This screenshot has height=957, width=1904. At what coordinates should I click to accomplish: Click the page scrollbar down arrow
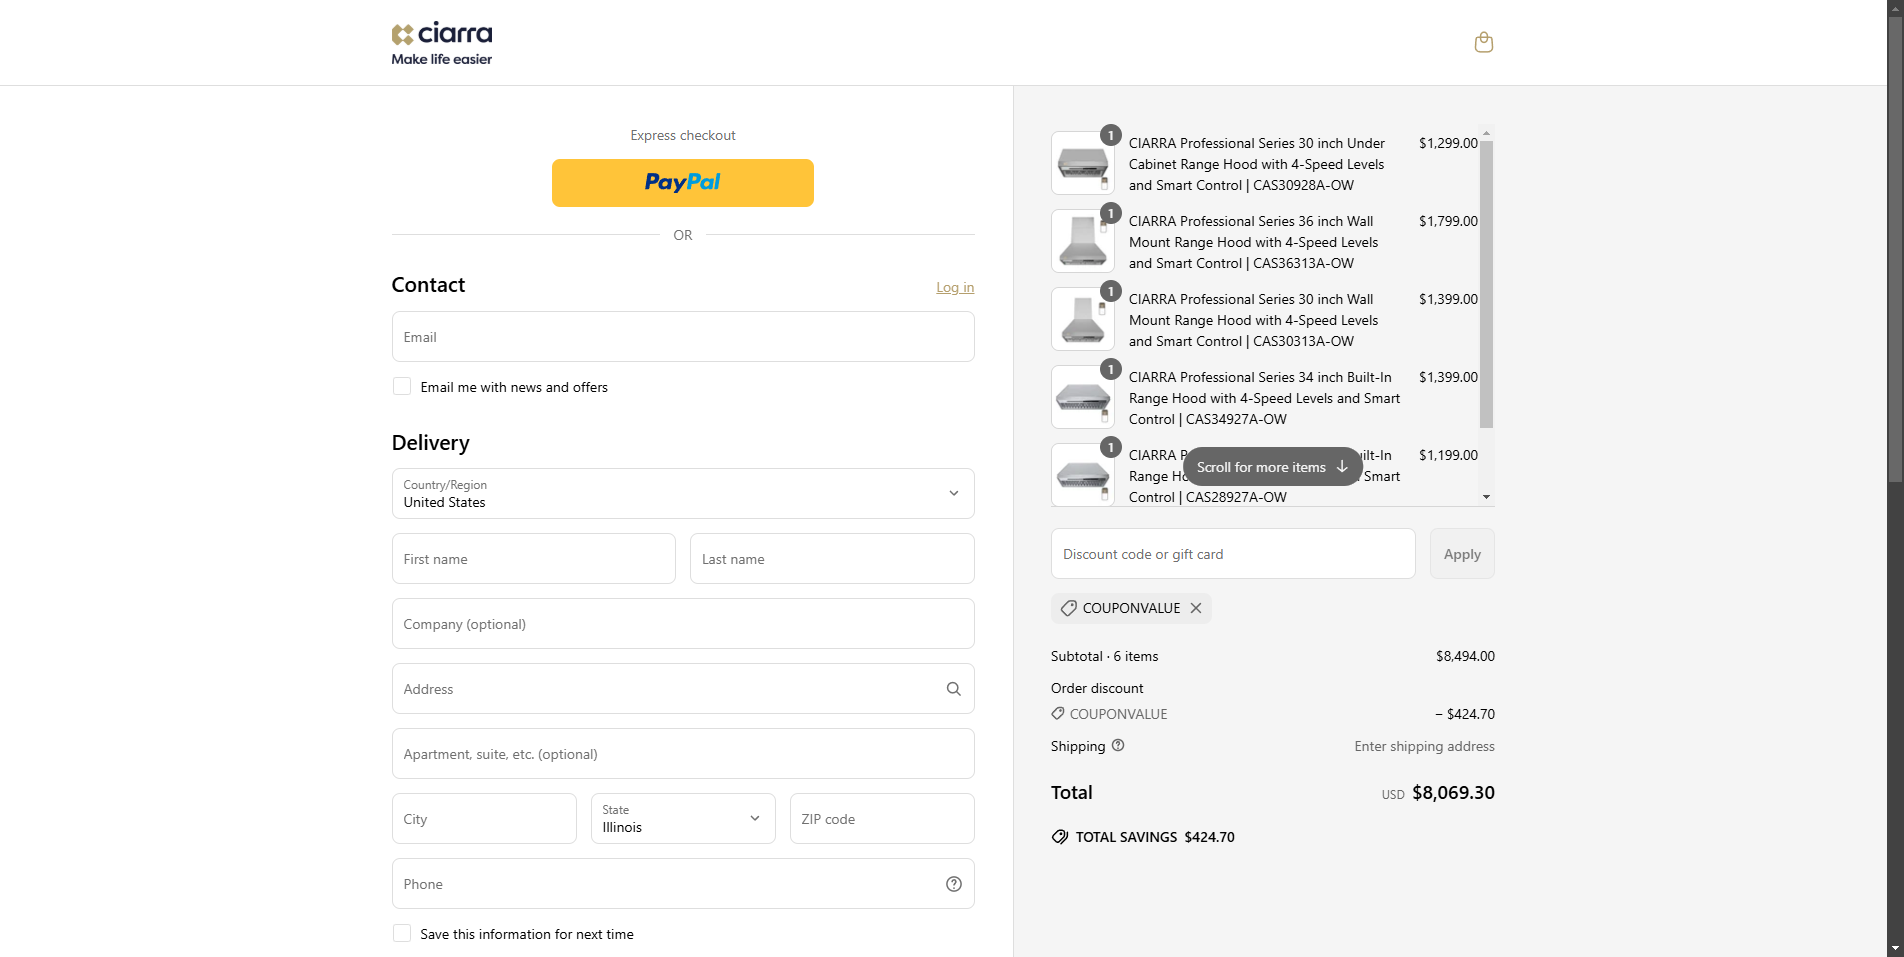point(1895,948)
